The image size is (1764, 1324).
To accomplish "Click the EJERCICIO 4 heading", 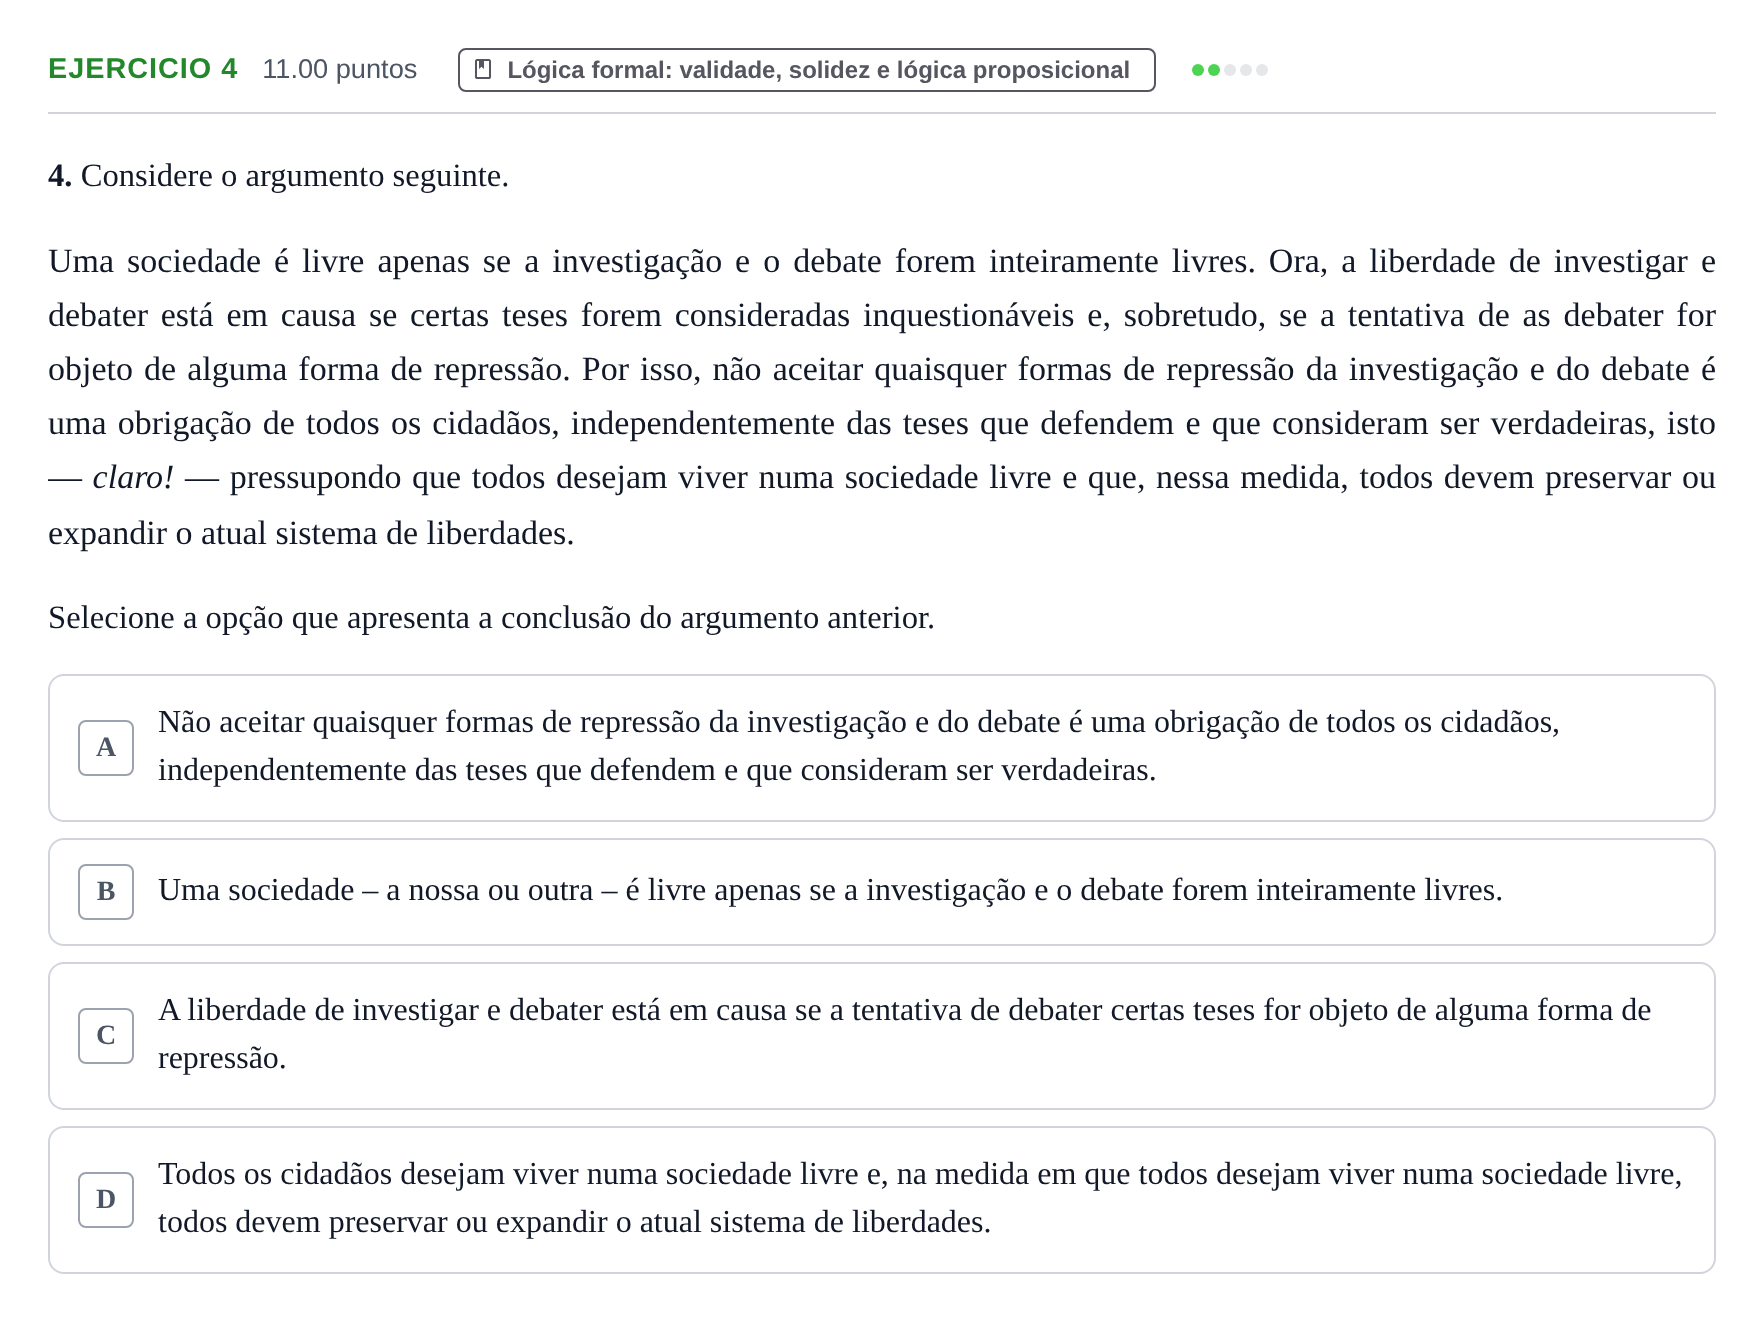I will pos(143,68).
